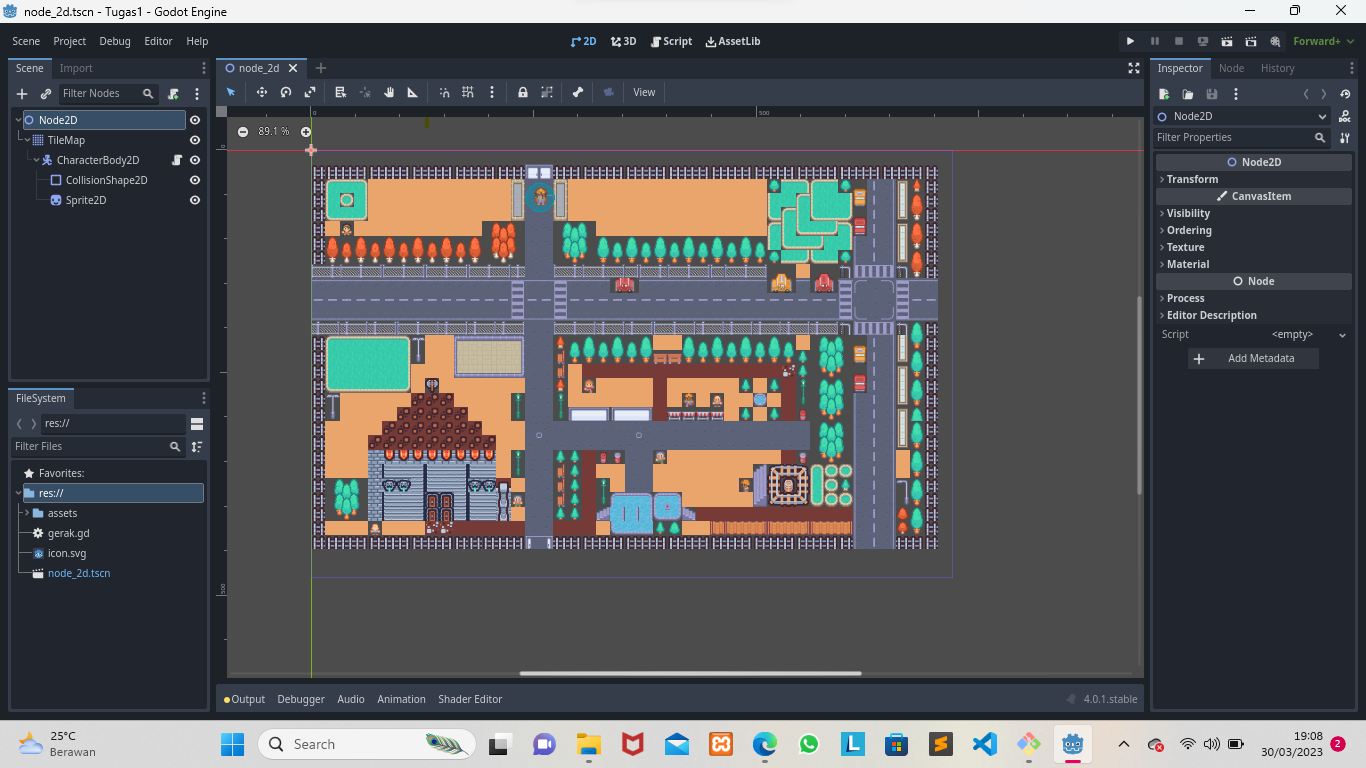Viewport: 1366px width, 768px height.
Task: Toggle visibility of Sprite2D
Action: [x=195, y=200]
